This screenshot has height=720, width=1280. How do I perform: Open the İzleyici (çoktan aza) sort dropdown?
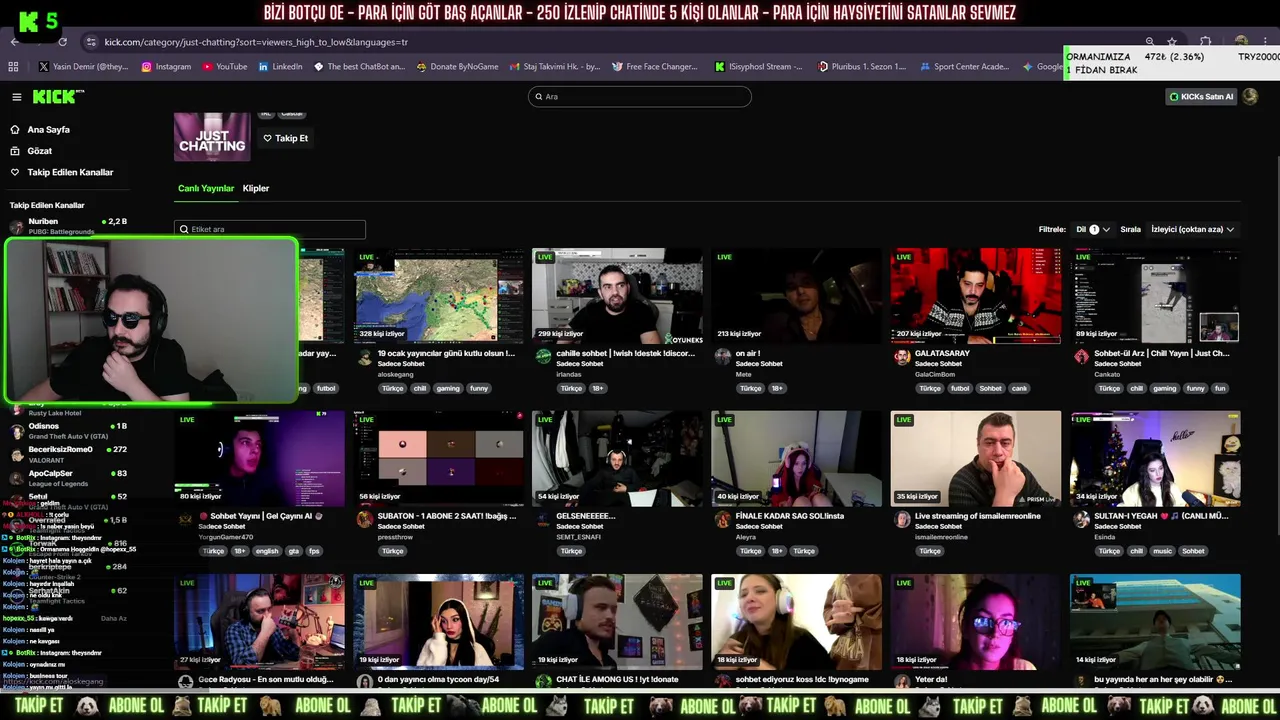(1192, 229)
